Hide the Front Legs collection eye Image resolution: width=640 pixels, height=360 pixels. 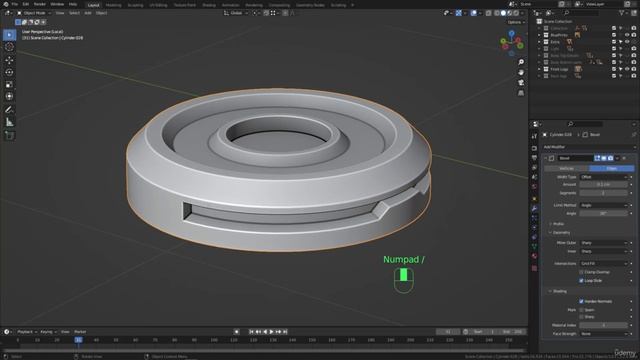627,69
